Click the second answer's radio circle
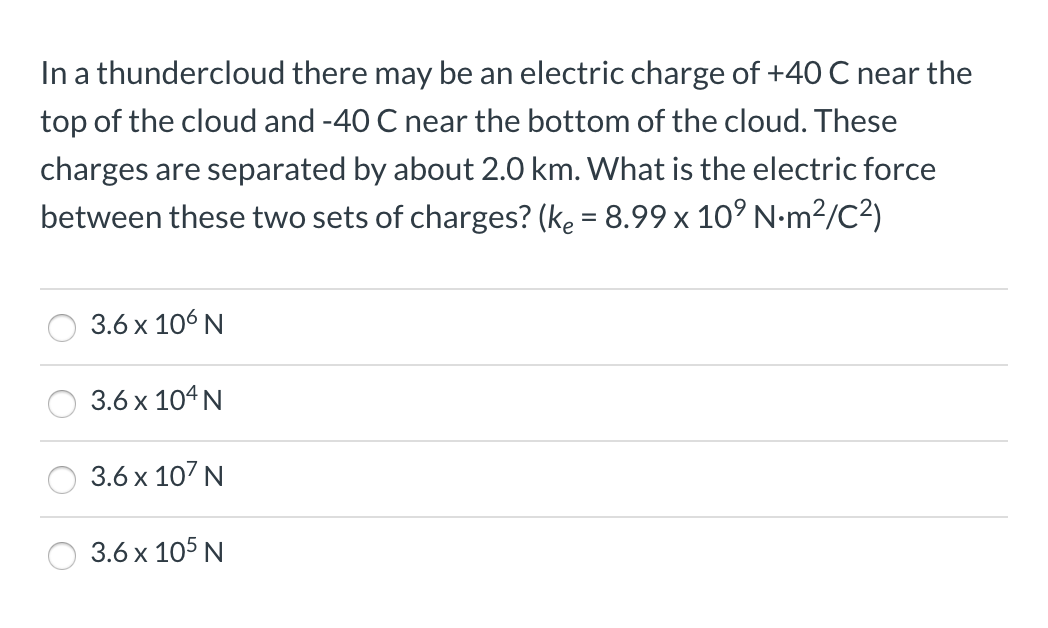This screenshot has height=628, width=1048. pos(61,404)
